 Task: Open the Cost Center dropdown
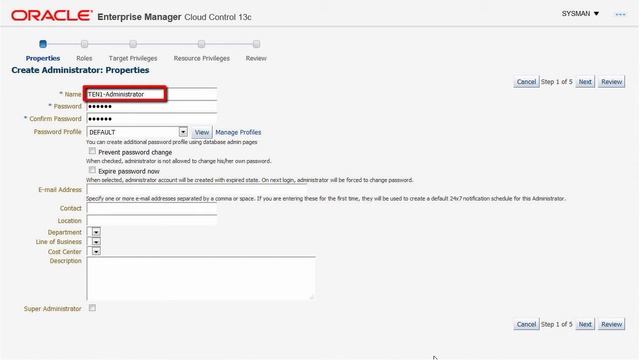94,251
